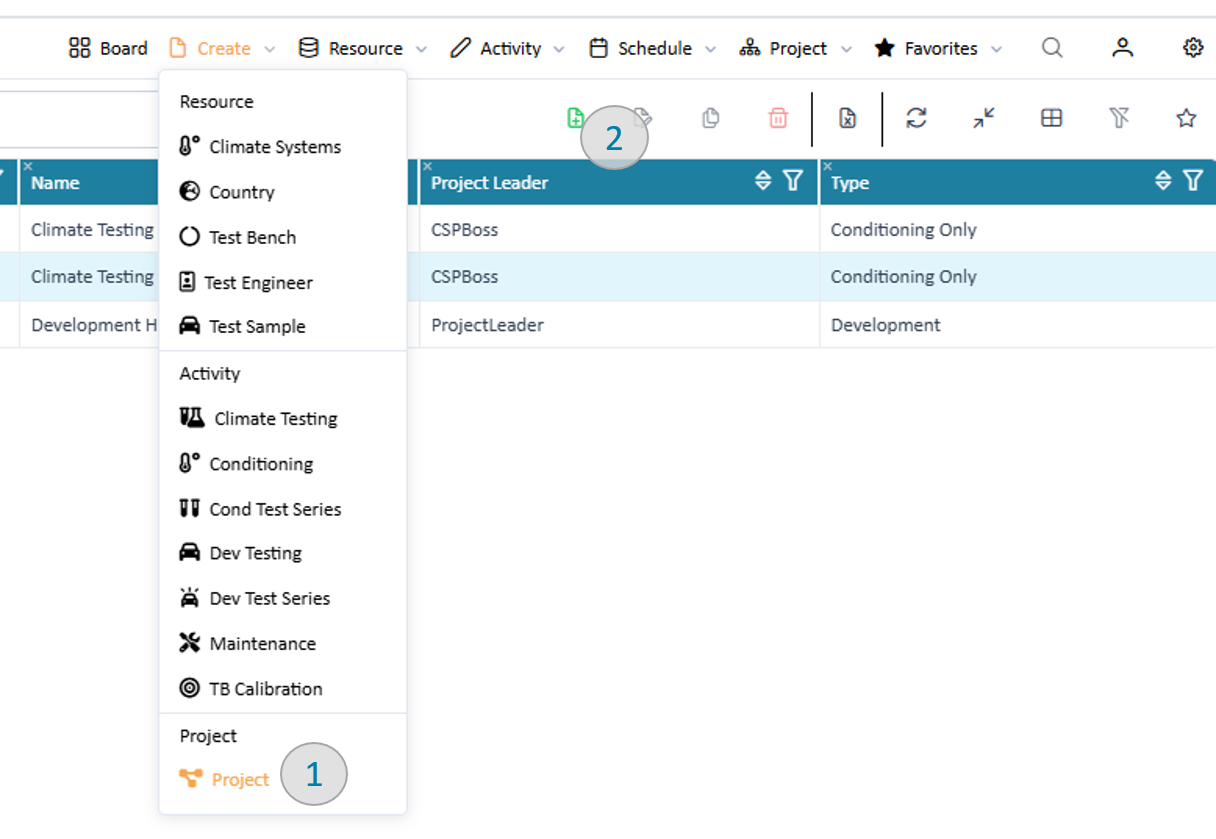Remove the Project Leader column via x
1216x839 pixels.
coord(427,166)
